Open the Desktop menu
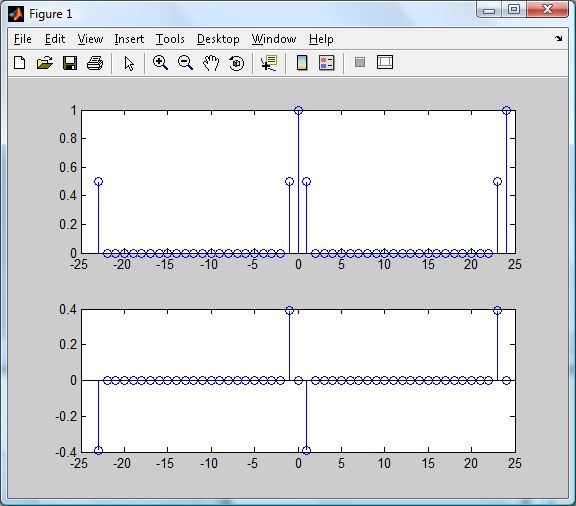The height and width of the screenshot is (506, 576). [x=218, y=39]
